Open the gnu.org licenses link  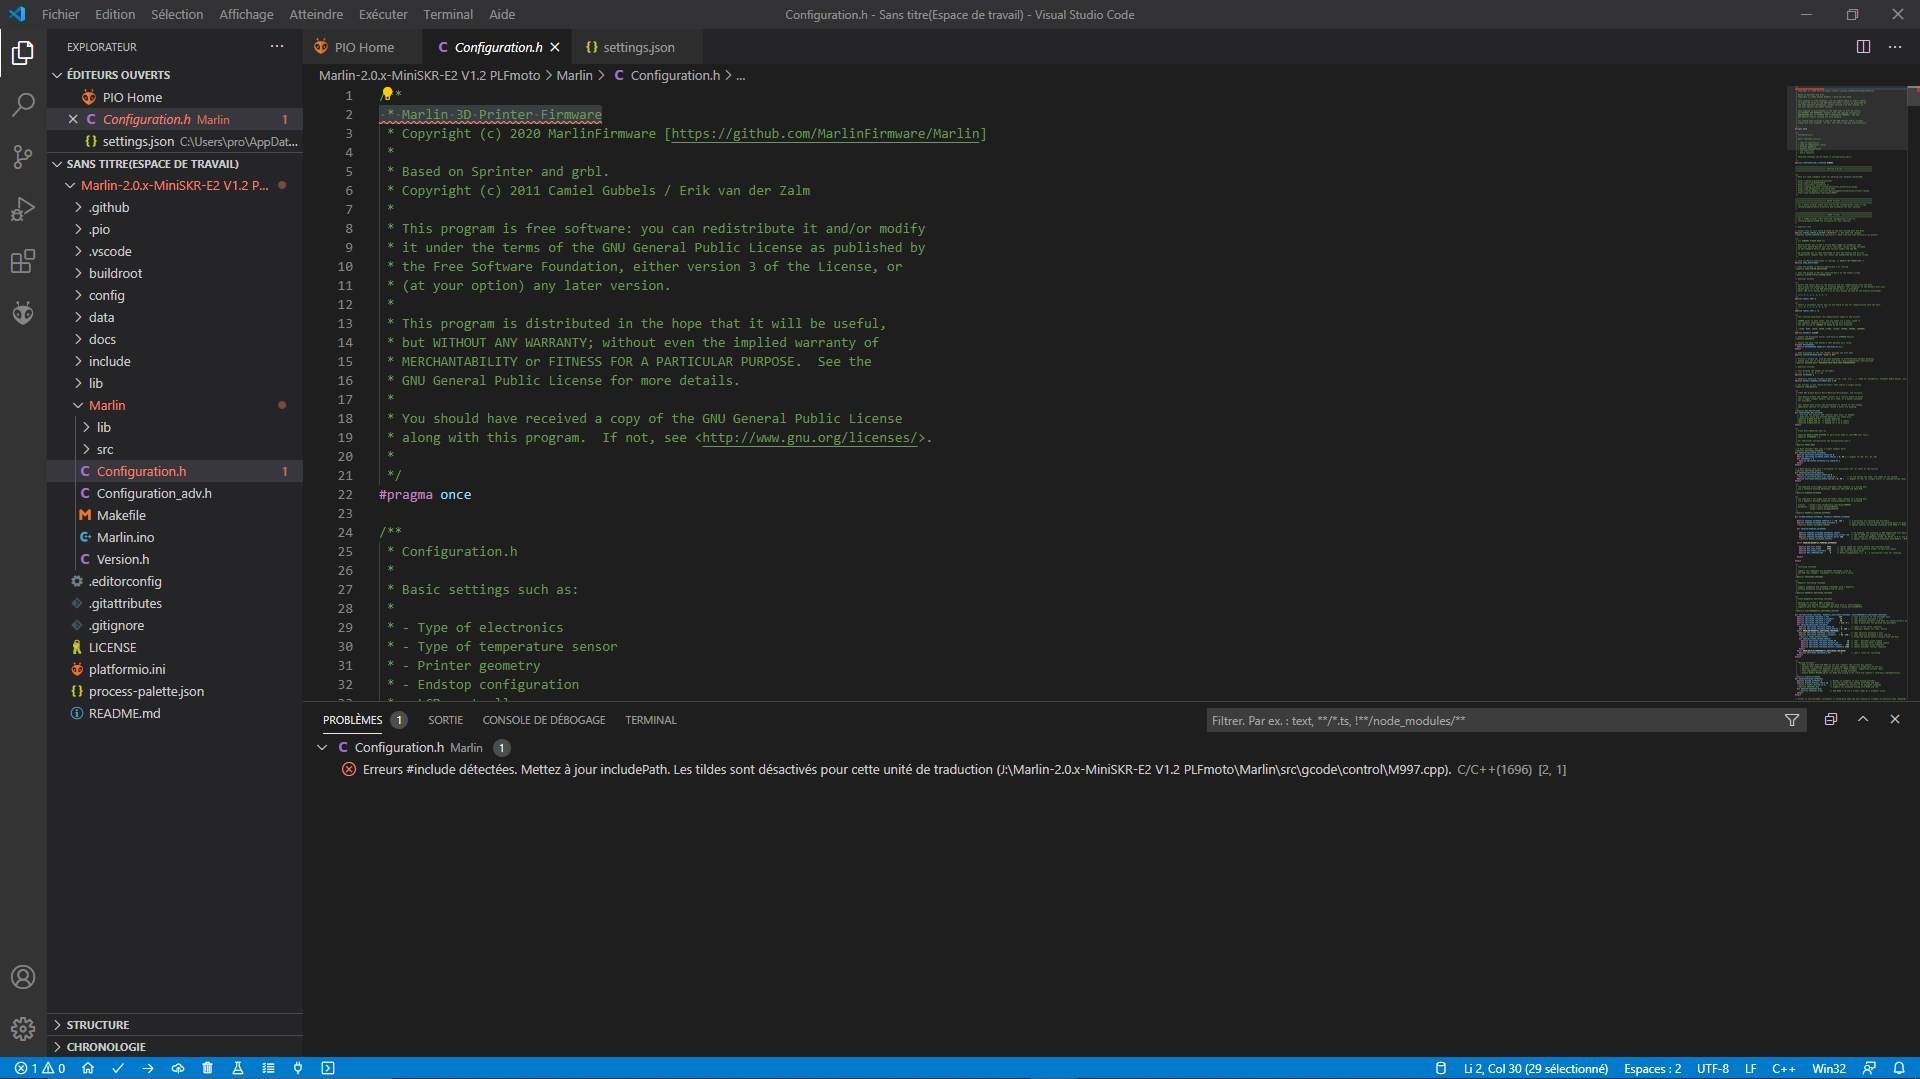coord(809,438)
